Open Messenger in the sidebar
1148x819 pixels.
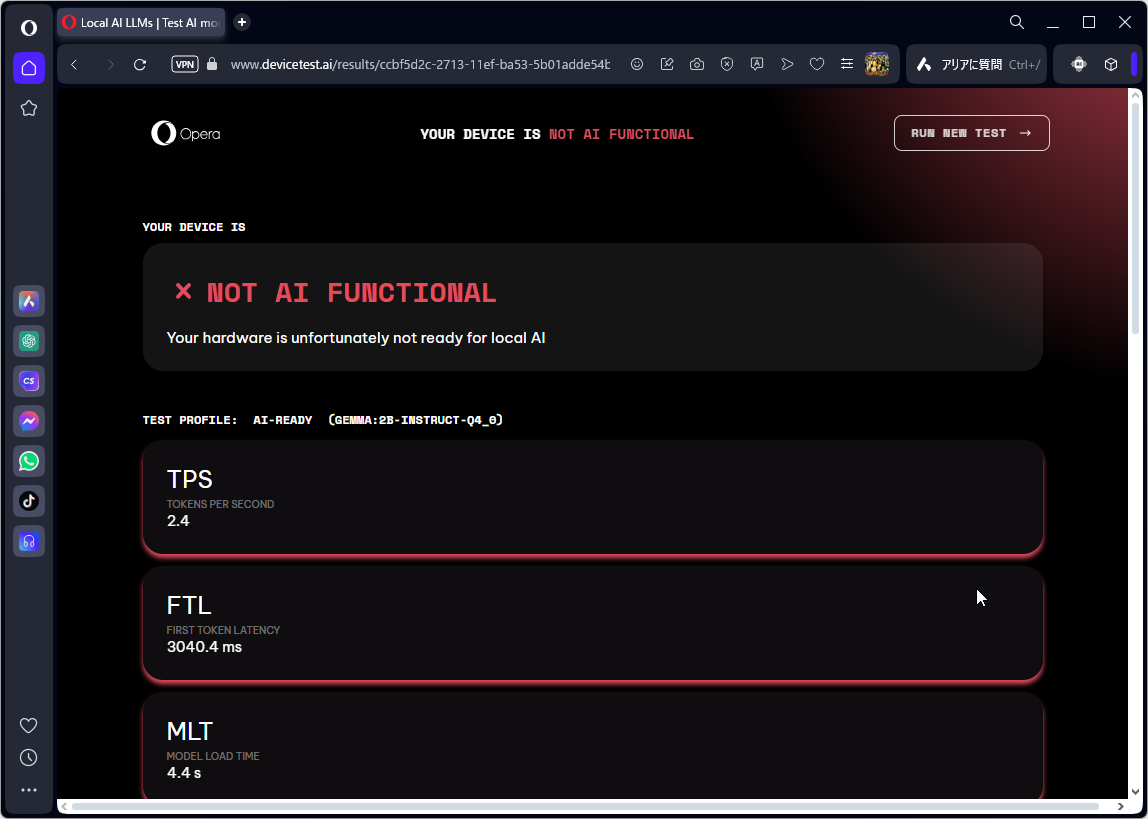tap(29, 422)
